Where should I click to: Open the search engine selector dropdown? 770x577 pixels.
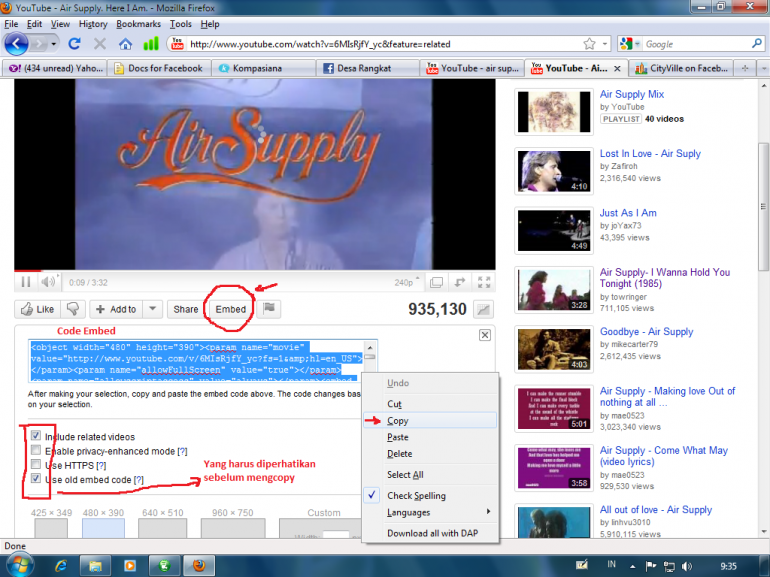(x=637, y=44)
